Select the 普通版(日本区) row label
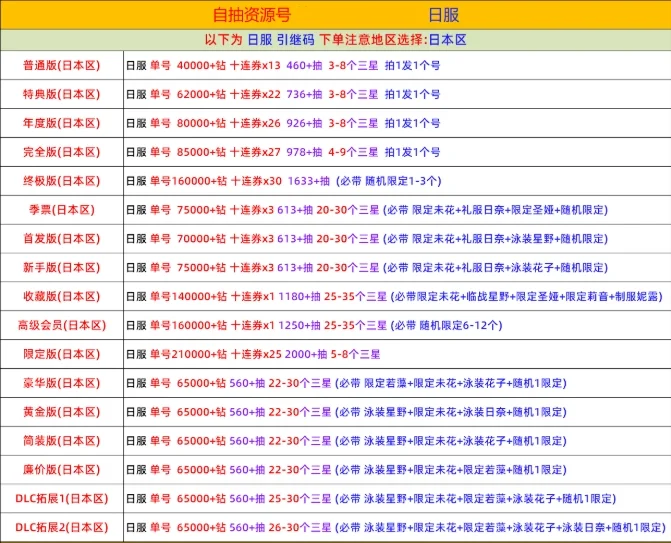Viewport: 671px width, 543px height. 62,65
